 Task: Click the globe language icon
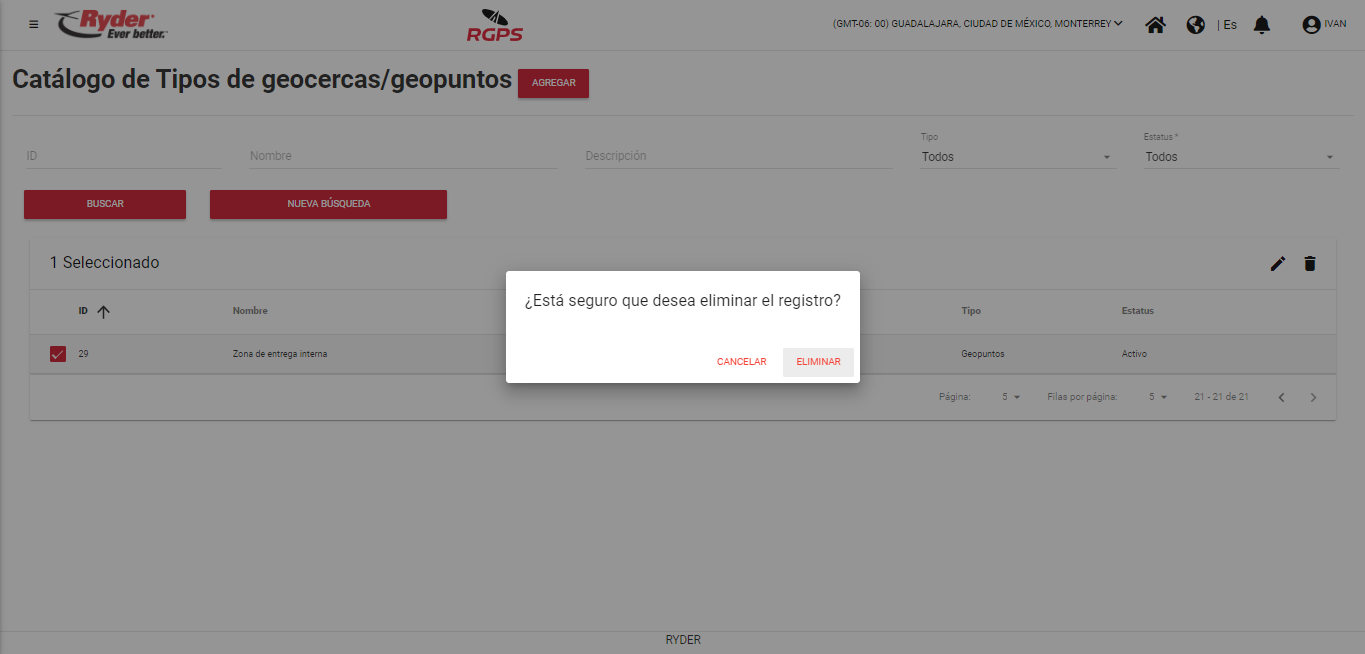pos(1195,25)
